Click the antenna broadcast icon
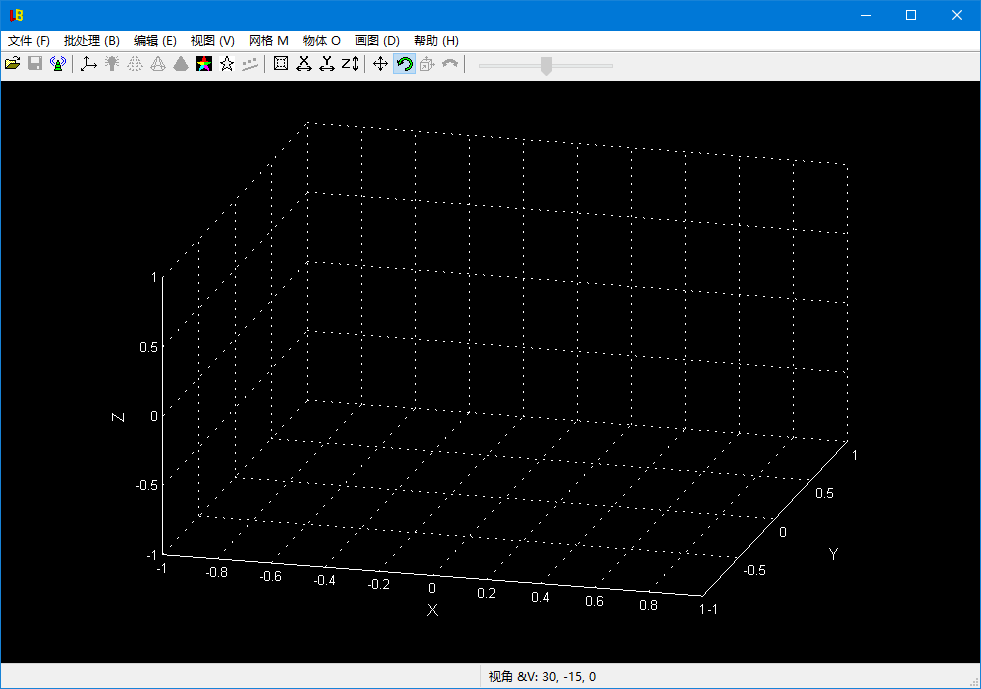The image size is (981, 689). (58, 63)
